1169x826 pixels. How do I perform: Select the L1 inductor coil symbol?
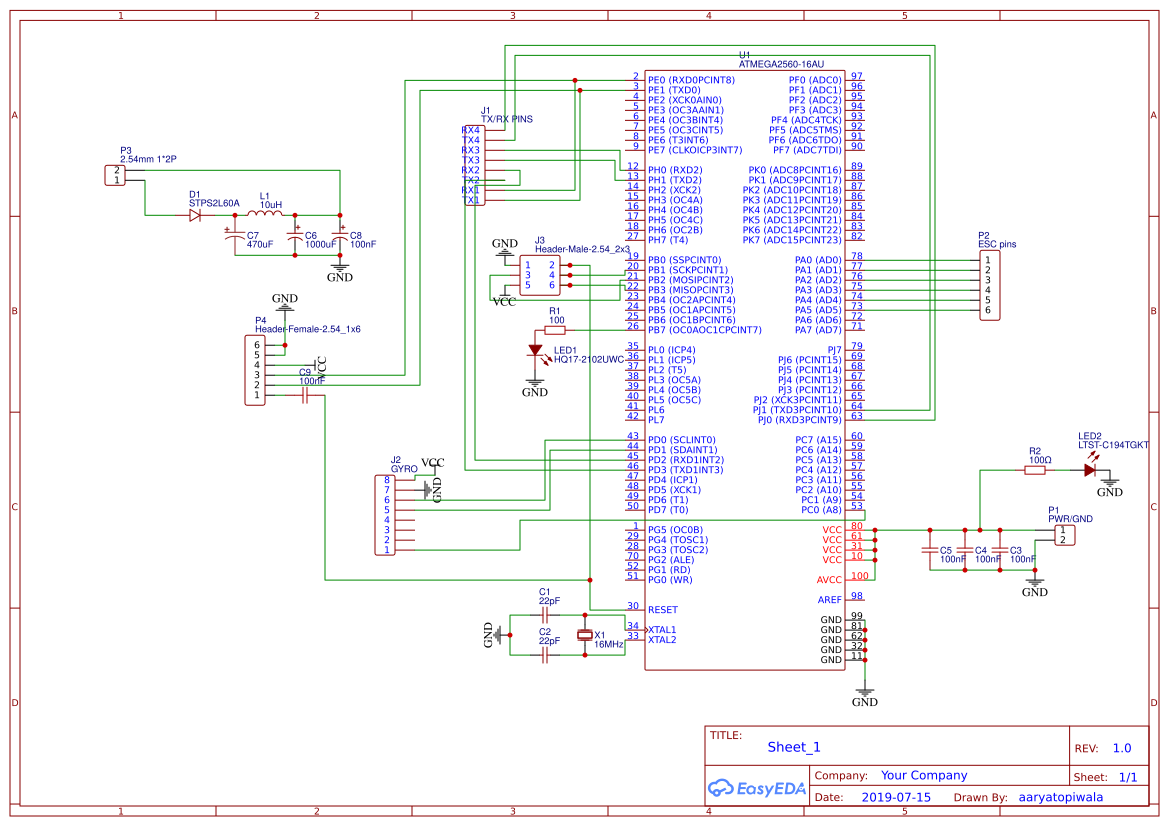point(265,214)
